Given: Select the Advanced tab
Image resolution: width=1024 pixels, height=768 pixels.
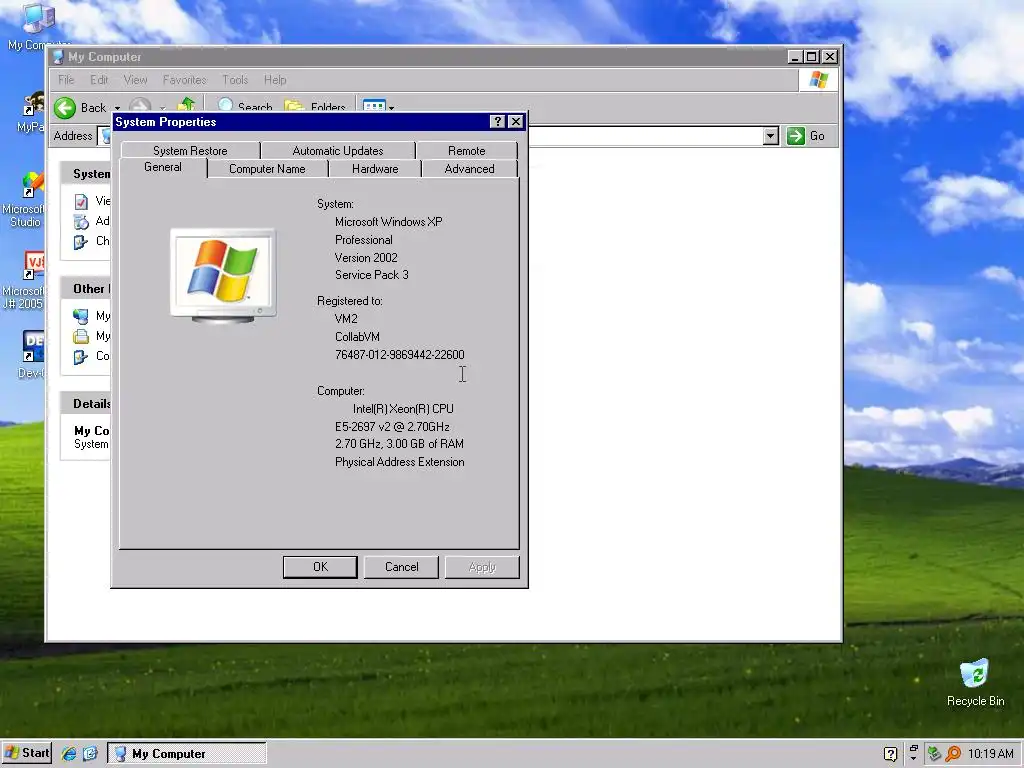Looking at the screenshot, I should click(x=469, y=169).
